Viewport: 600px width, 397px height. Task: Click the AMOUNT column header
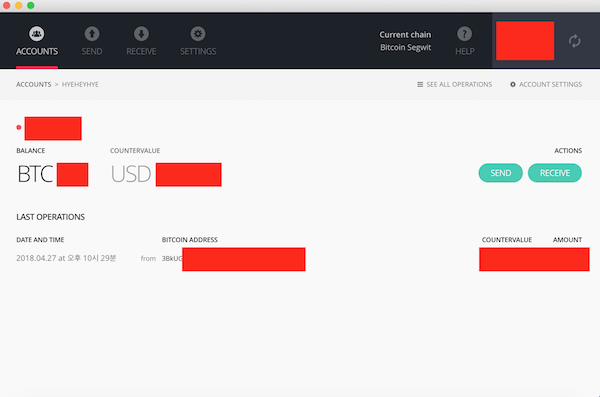567,240
